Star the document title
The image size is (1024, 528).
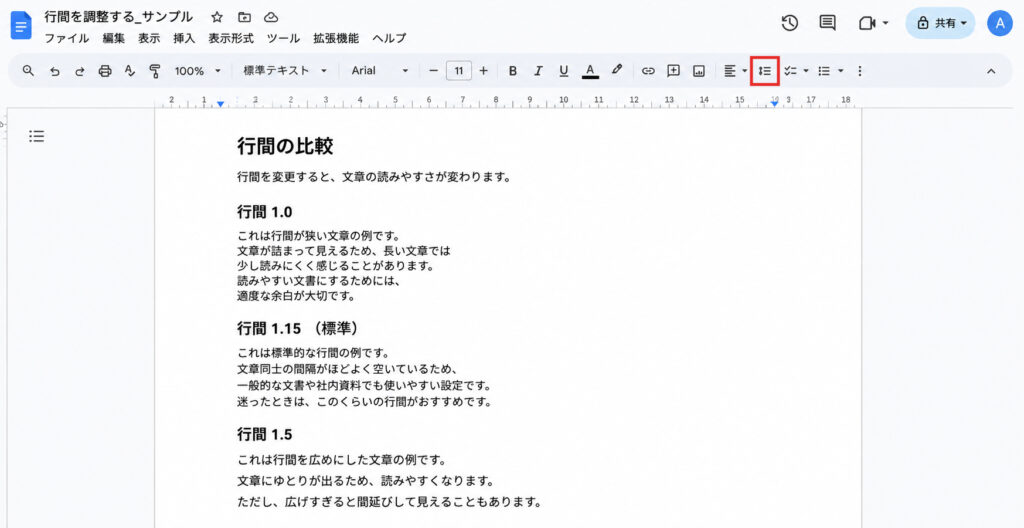point(217,18)
